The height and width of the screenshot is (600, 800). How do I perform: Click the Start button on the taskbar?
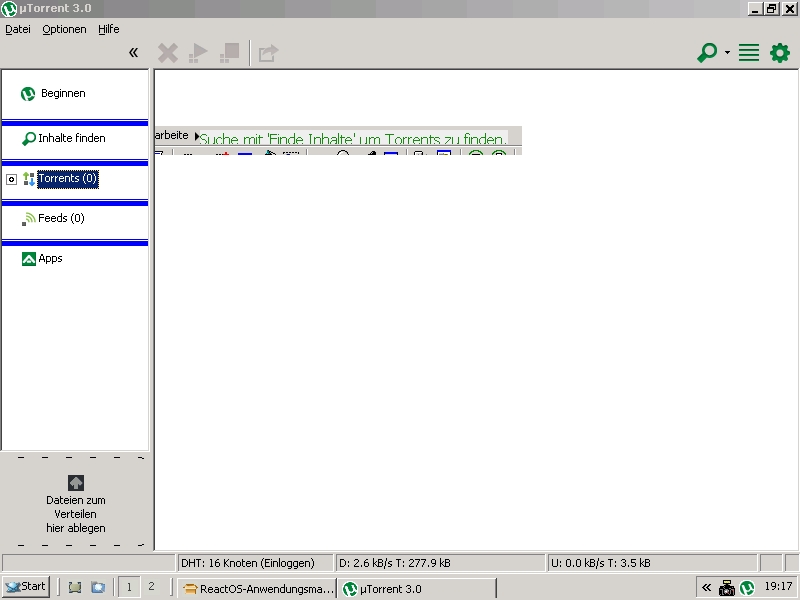(x=26, y=587)
